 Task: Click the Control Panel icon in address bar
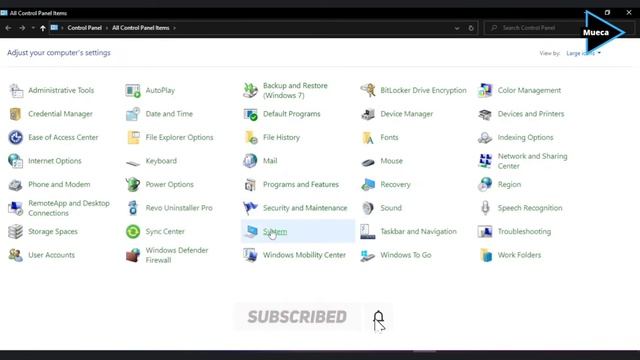point(54,28)
